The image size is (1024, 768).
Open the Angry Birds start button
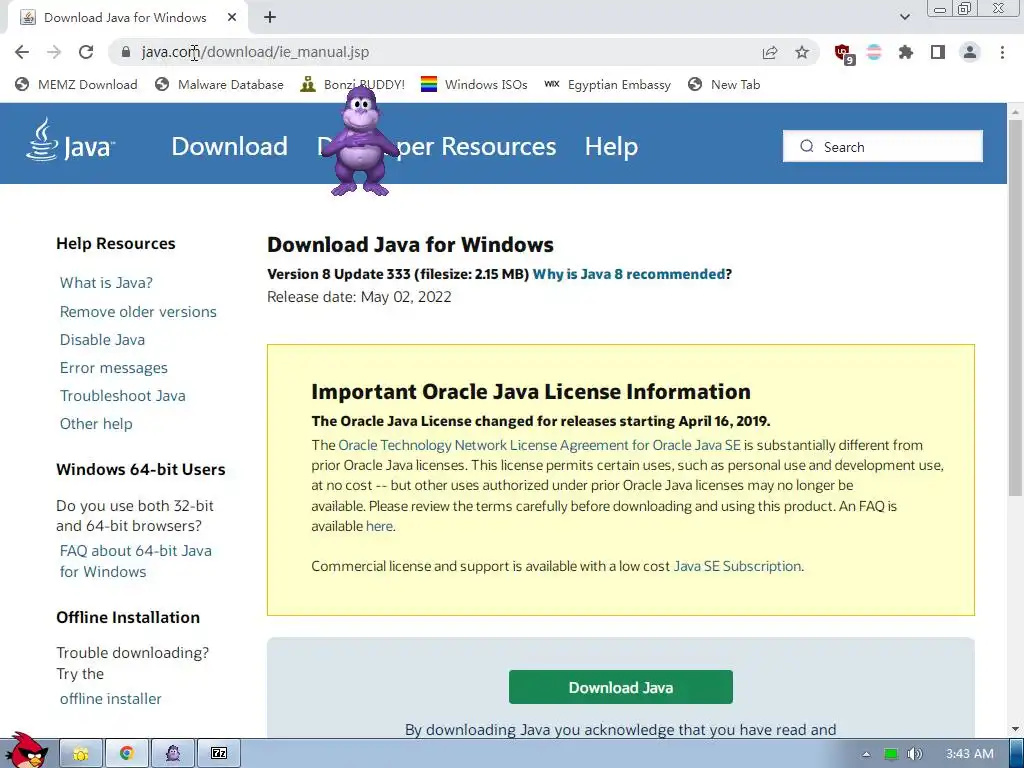pos(25,751)
